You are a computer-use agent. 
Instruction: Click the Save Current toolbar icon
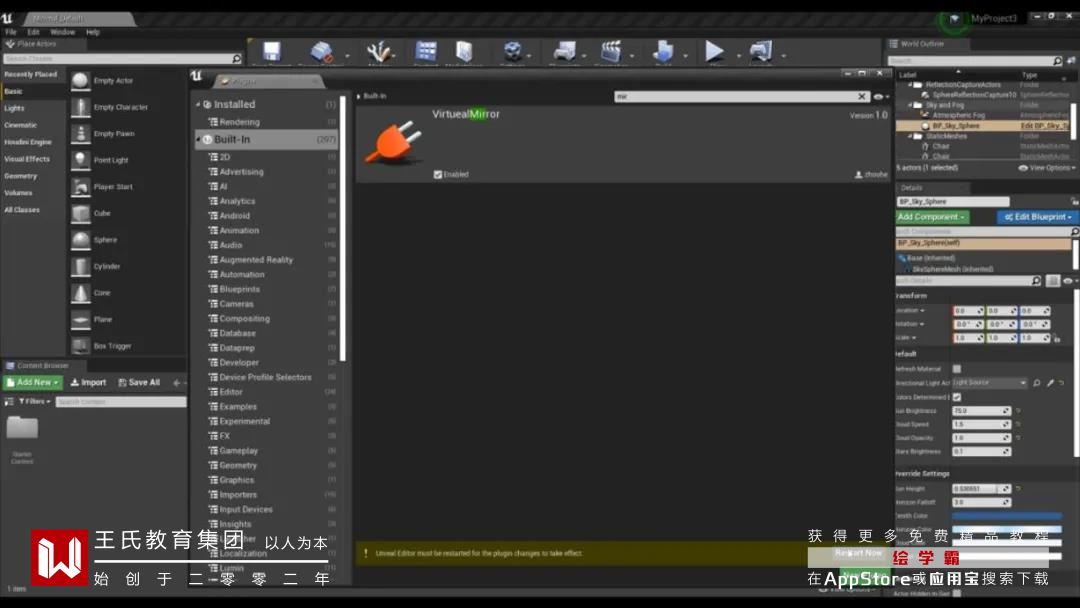click(x=271, y=52)
